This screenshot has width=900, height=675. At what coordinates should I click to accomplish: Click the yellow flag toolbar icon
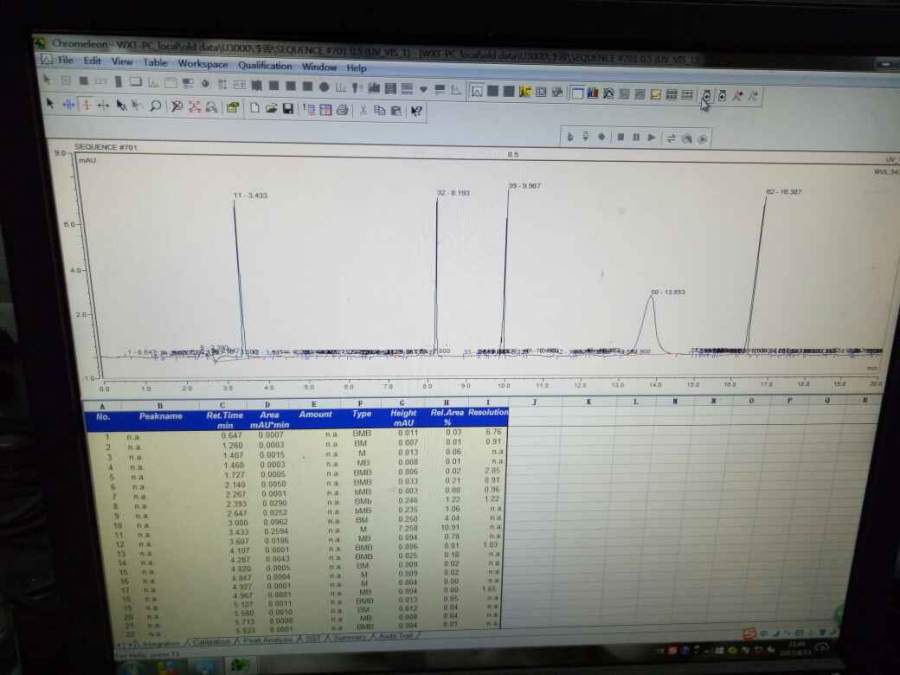point(525,91)
